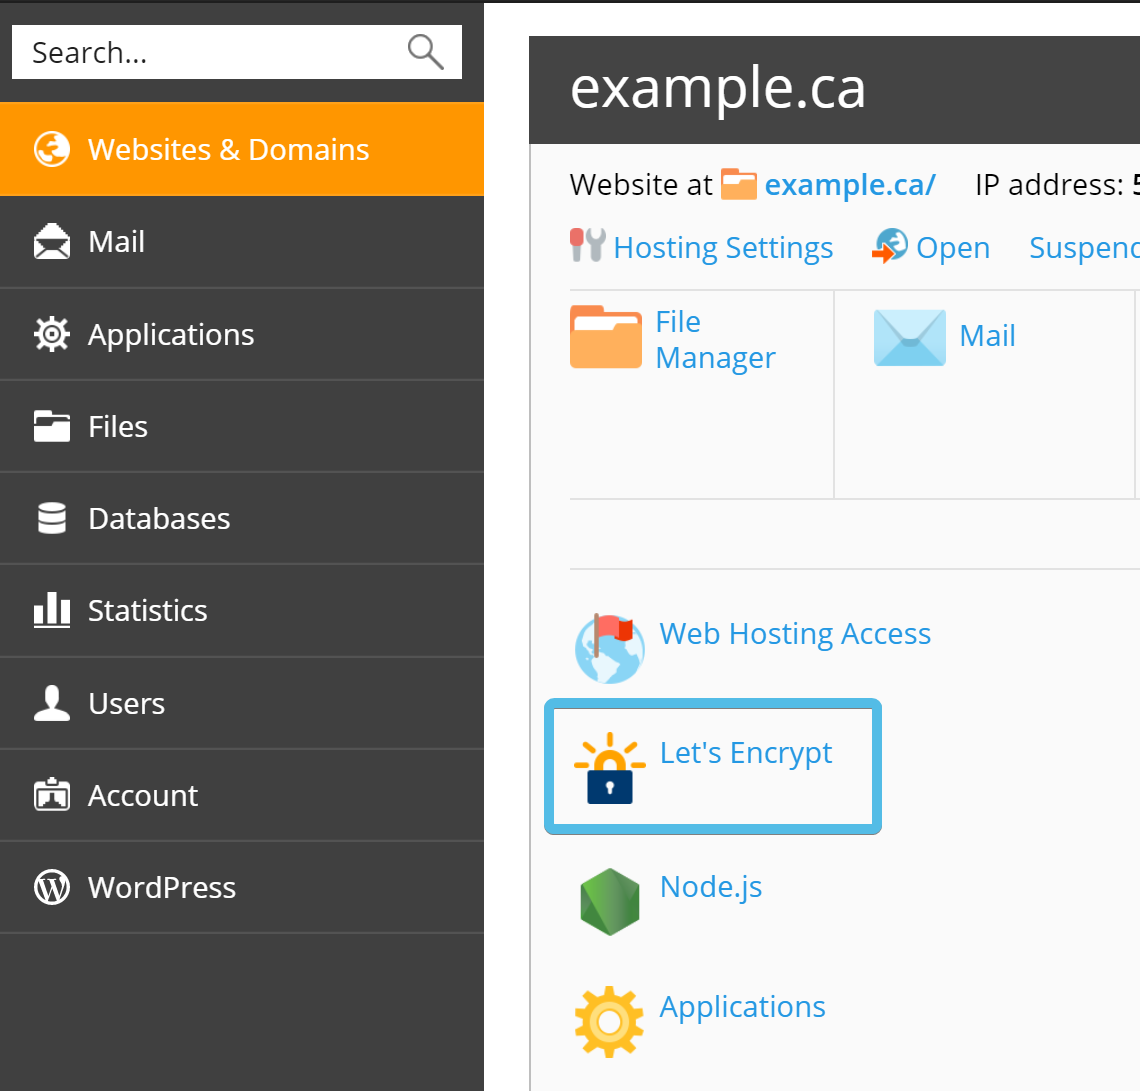Open Users in sidebar
The height and width of the screenshot is (1091, 1140).
coord(241,703)
